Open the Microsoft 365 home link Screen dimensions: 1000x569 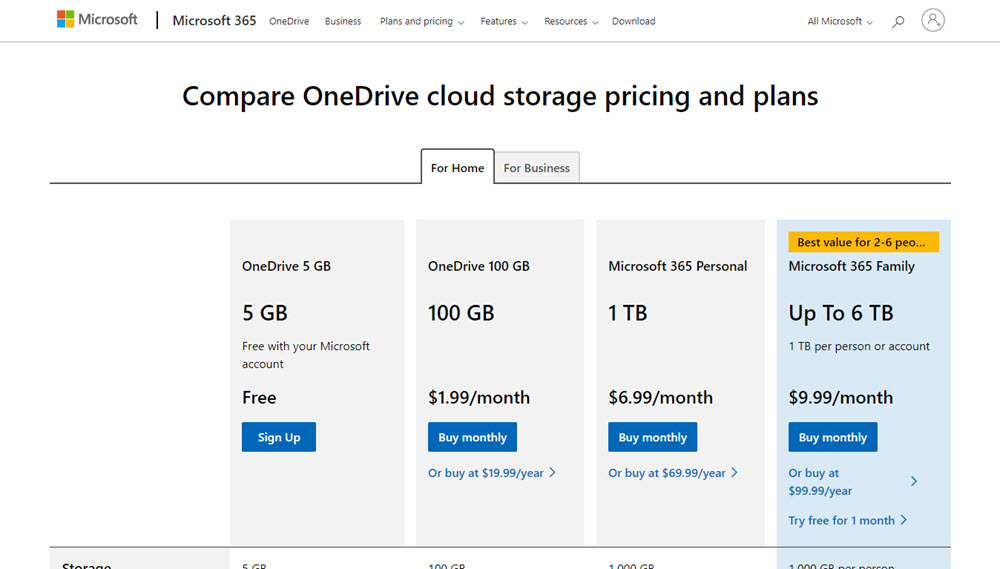click(214, 20)
